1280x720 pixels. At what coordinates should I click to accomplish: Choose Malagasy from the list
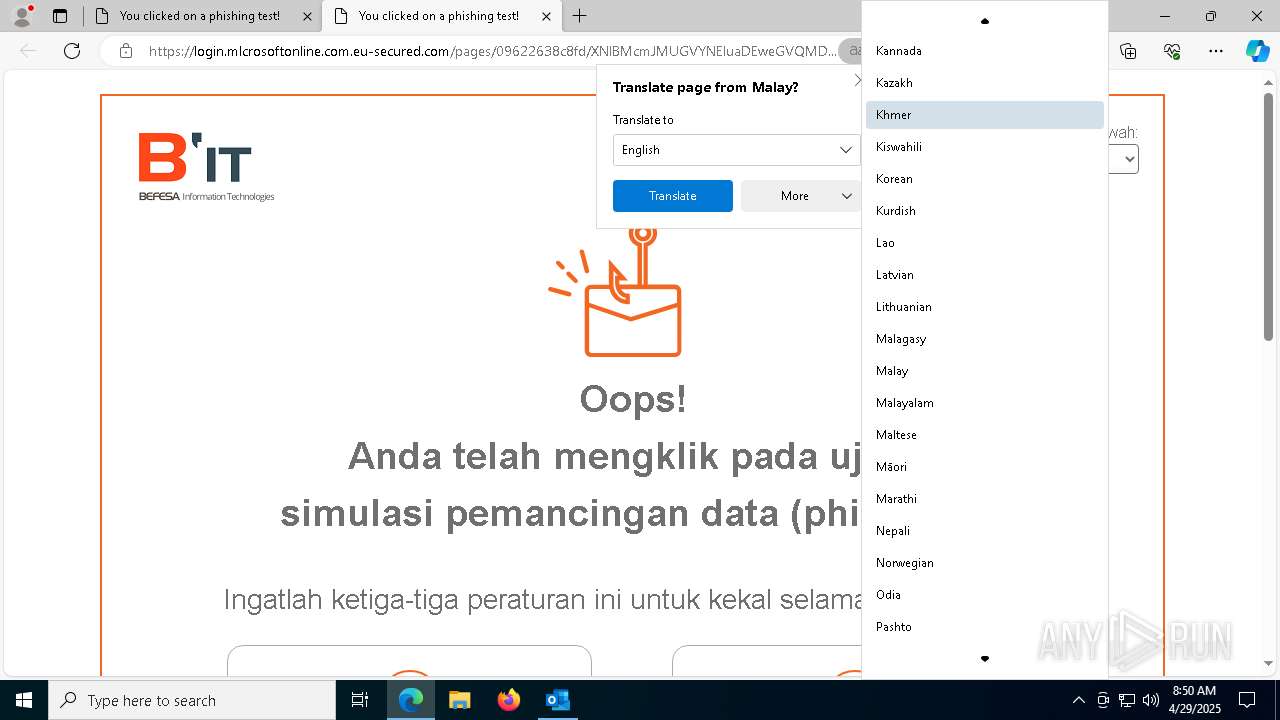[x=985, y=339]
